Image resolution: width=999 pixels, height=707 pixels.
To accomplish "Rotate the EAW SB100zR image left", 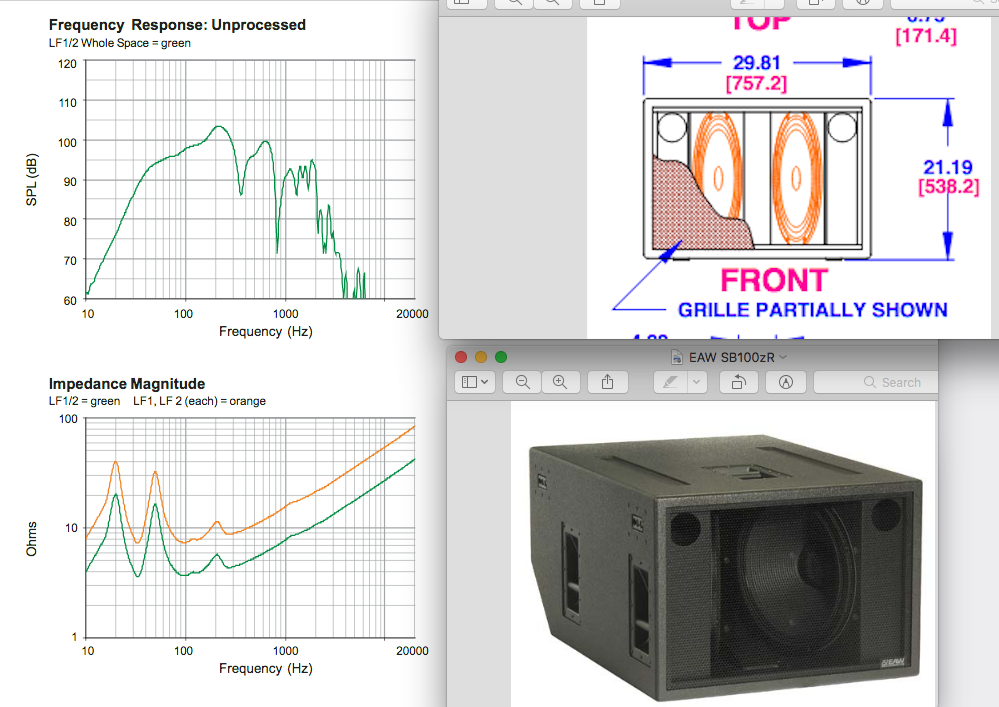I will pyautogui.click(x=739, y=382).
